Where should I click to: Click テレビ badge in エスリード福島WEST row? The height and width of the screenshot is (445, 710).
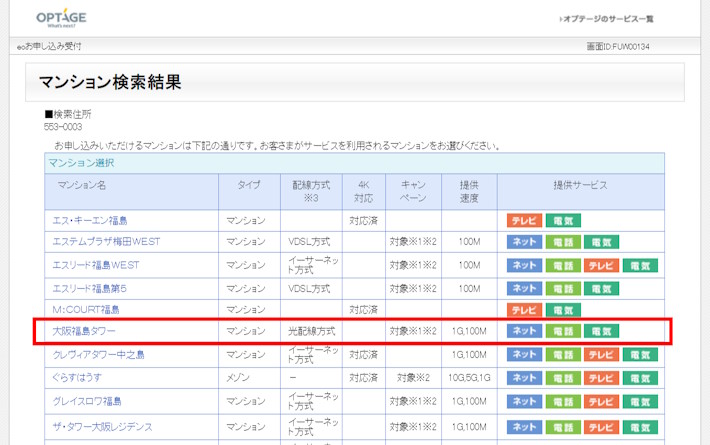[601, 265]
